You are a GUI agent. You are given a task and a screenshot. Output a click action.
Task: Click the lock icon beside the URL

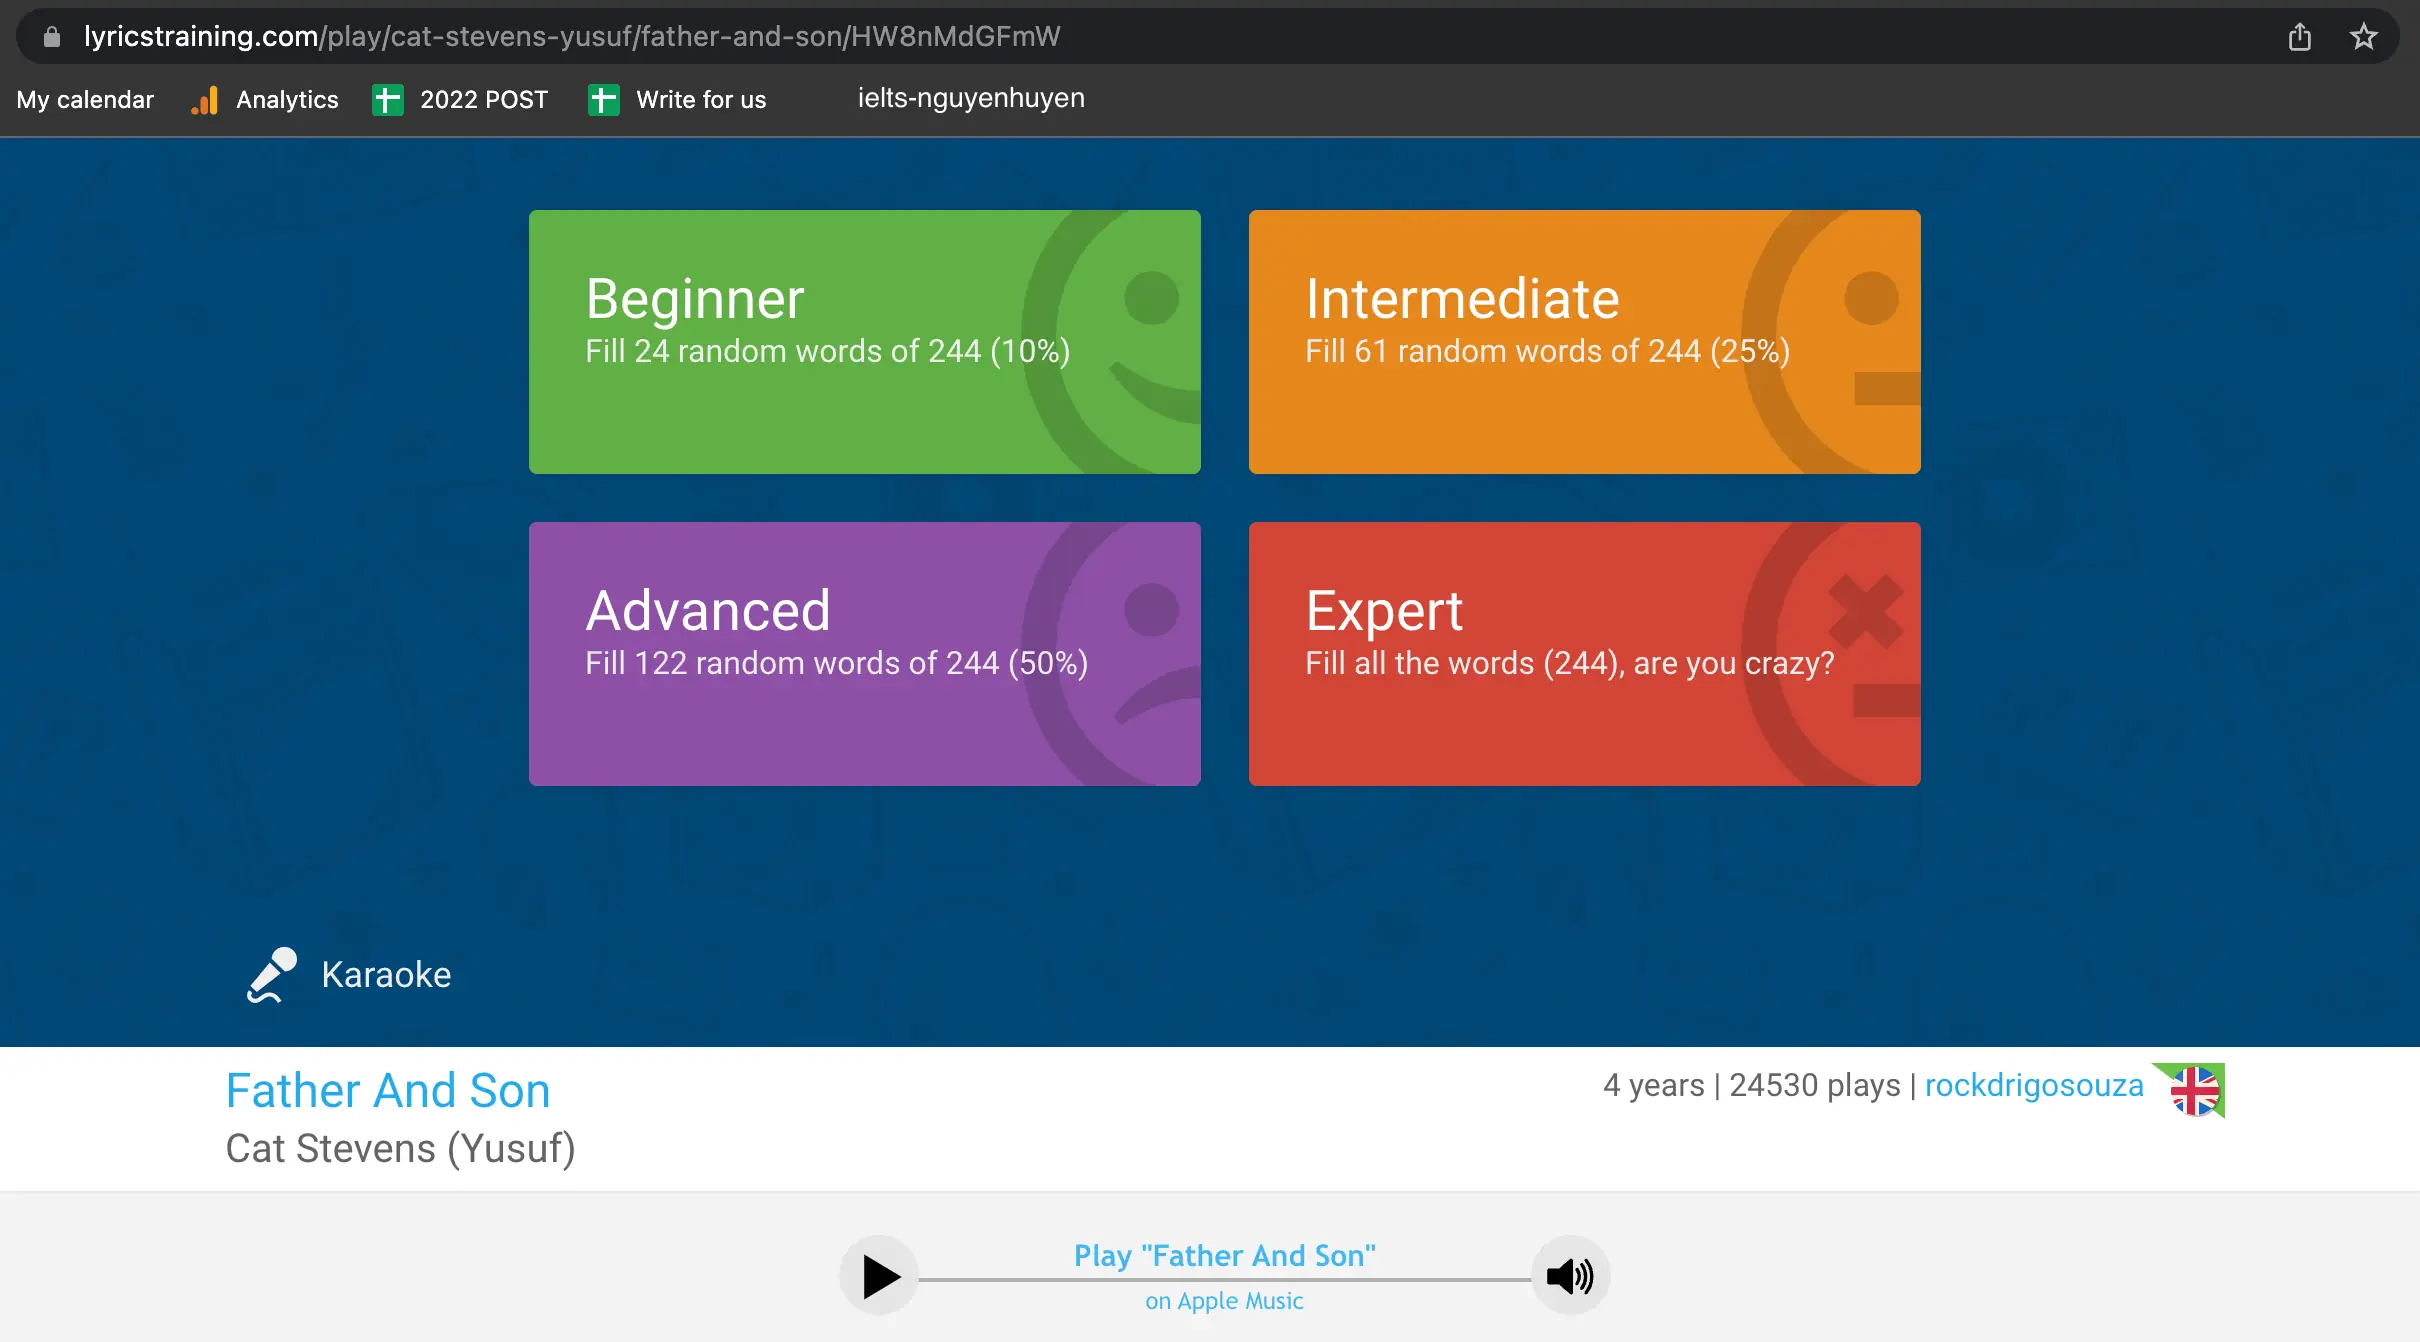52,37
